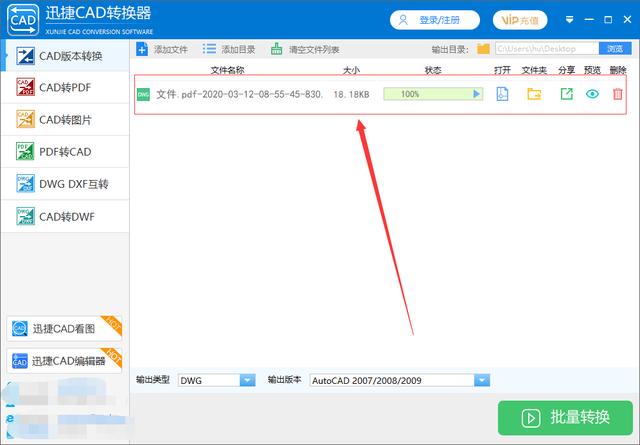Image resolution: width=640 pixels, height=445 pixels.
Task: Click the arrow of output version combo
Action: click(x=482, y=380)
